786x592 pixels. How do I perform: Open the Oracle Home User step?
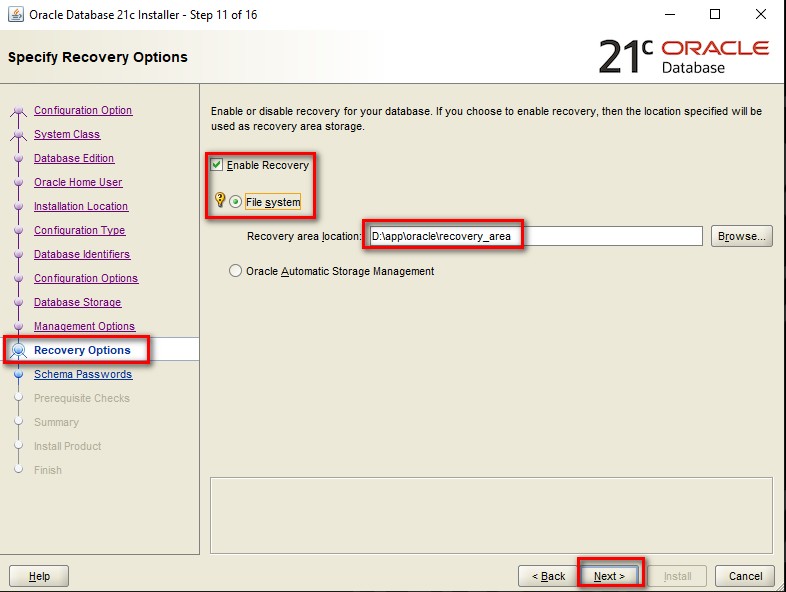(78, 182)
